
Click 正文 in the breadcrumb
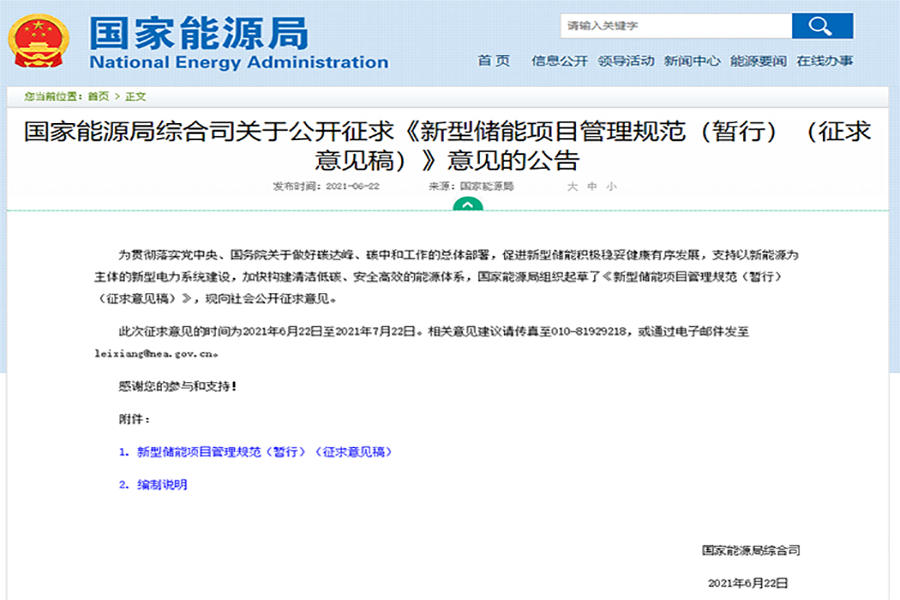[x=135, y=96]
